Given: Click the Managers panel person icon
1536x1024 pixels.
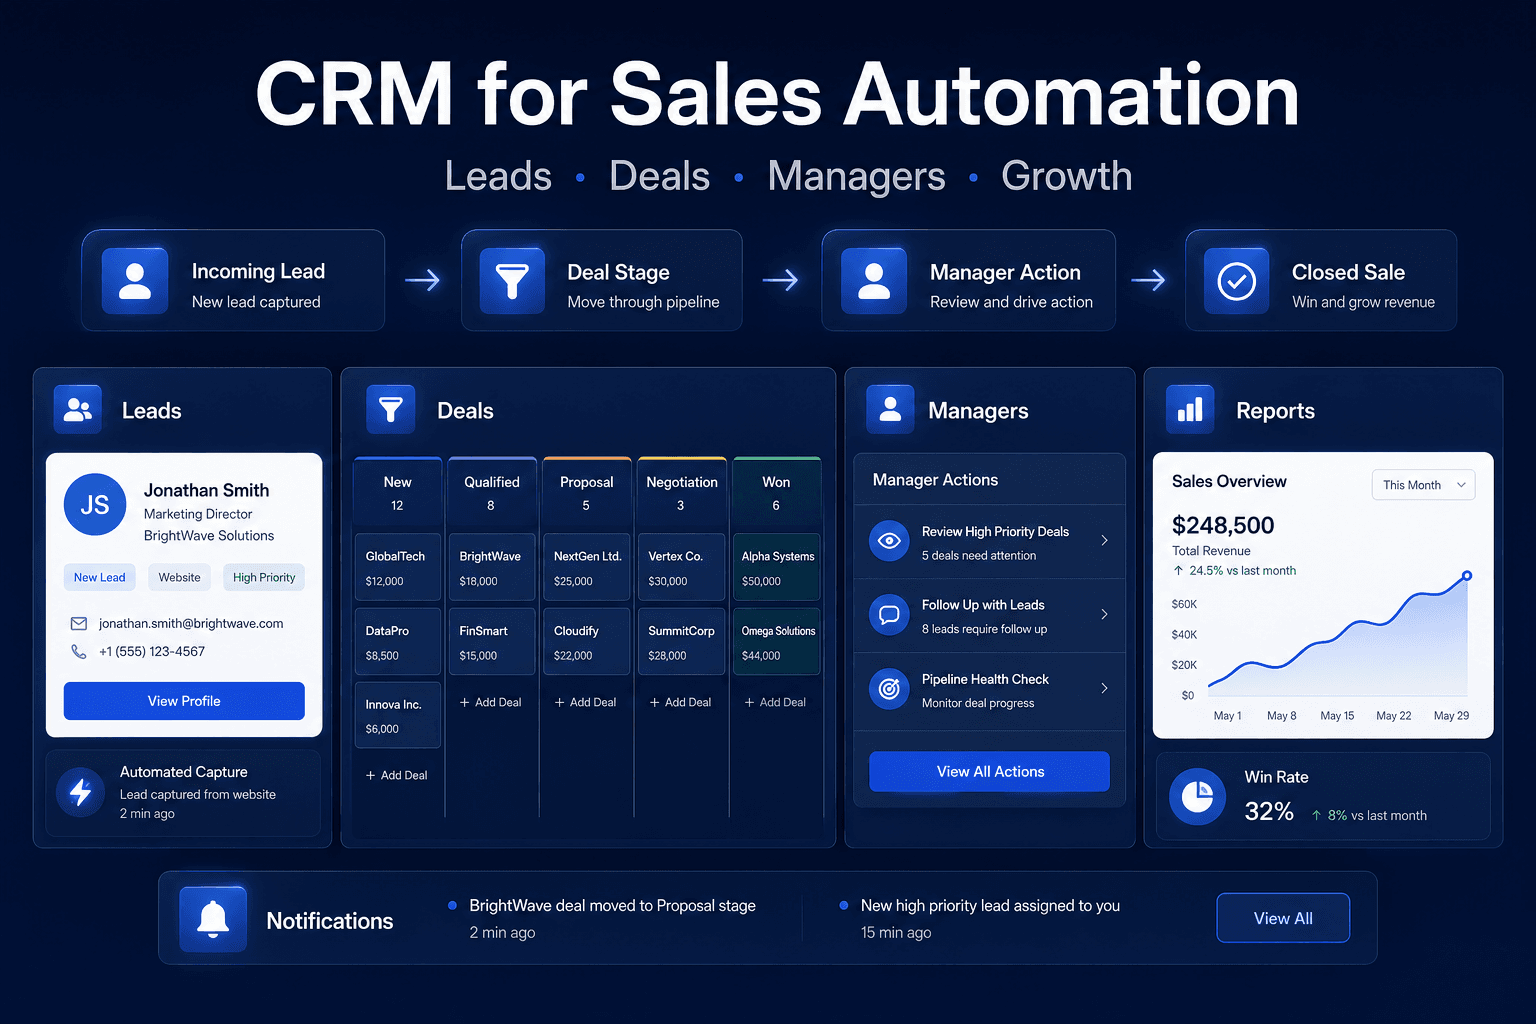Looking at the screenshot, I should (890, 409).
